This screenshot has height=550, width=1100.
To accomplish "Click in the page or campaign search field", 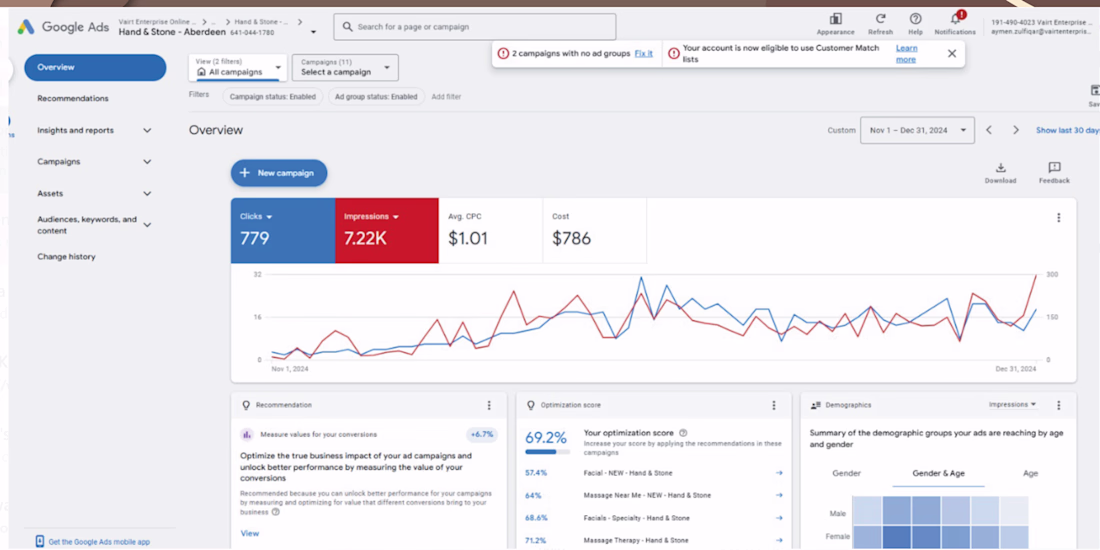I will pyautogui.click(x=475, y=27).
